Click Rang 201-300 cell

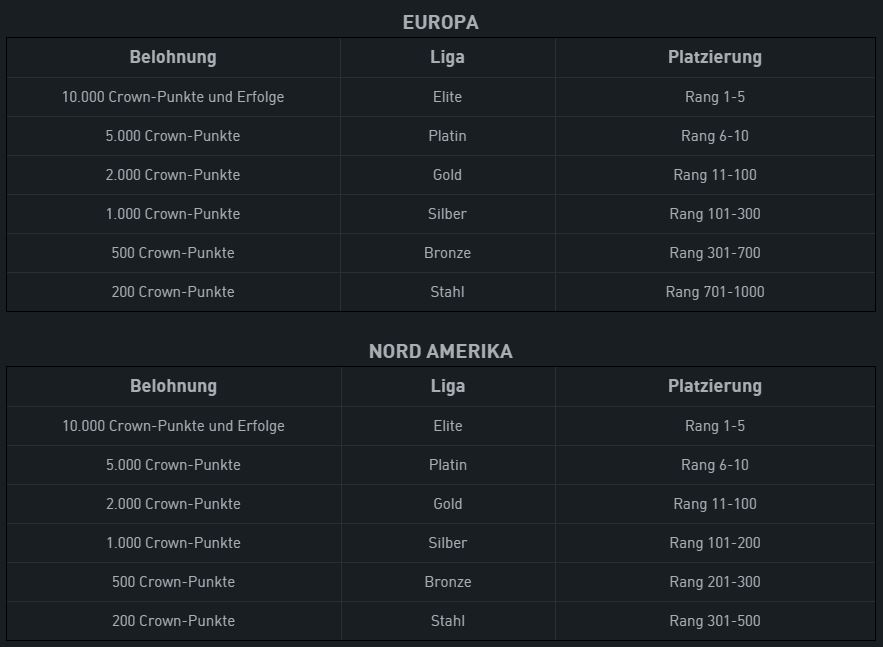click(715, 582)
